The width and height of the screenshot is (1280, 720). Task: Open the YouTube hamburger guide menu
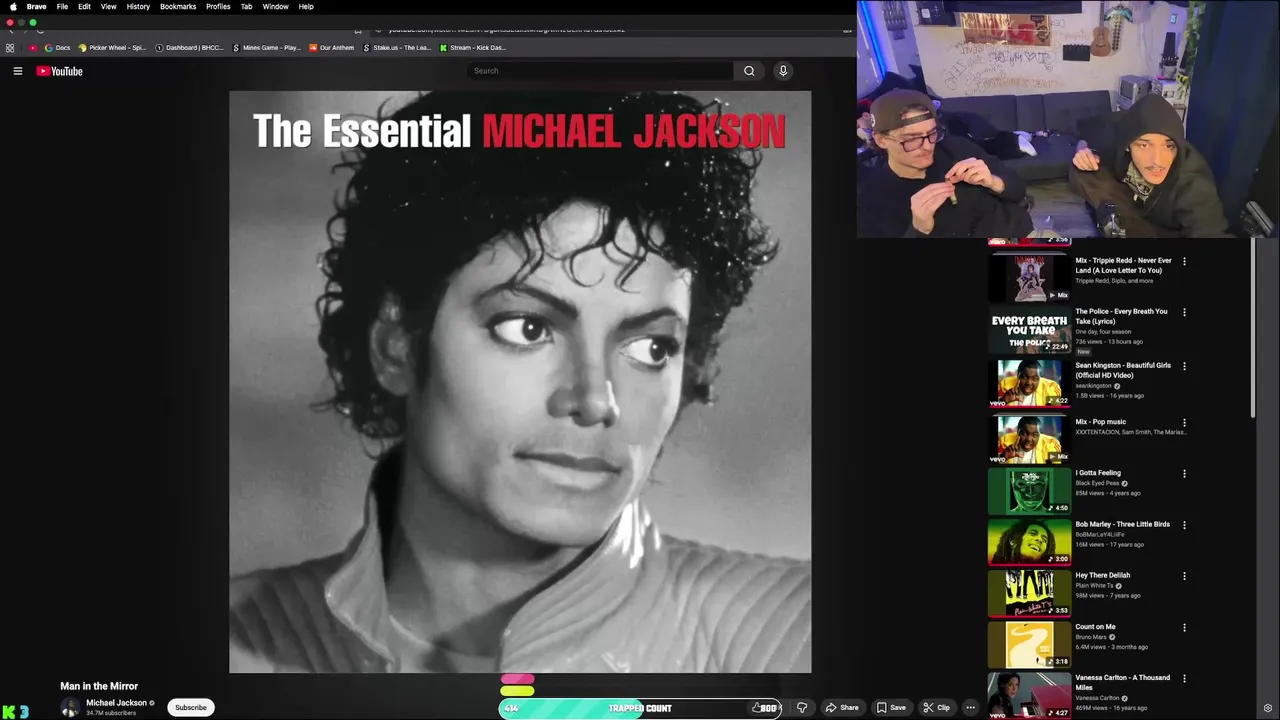[17, 71]
